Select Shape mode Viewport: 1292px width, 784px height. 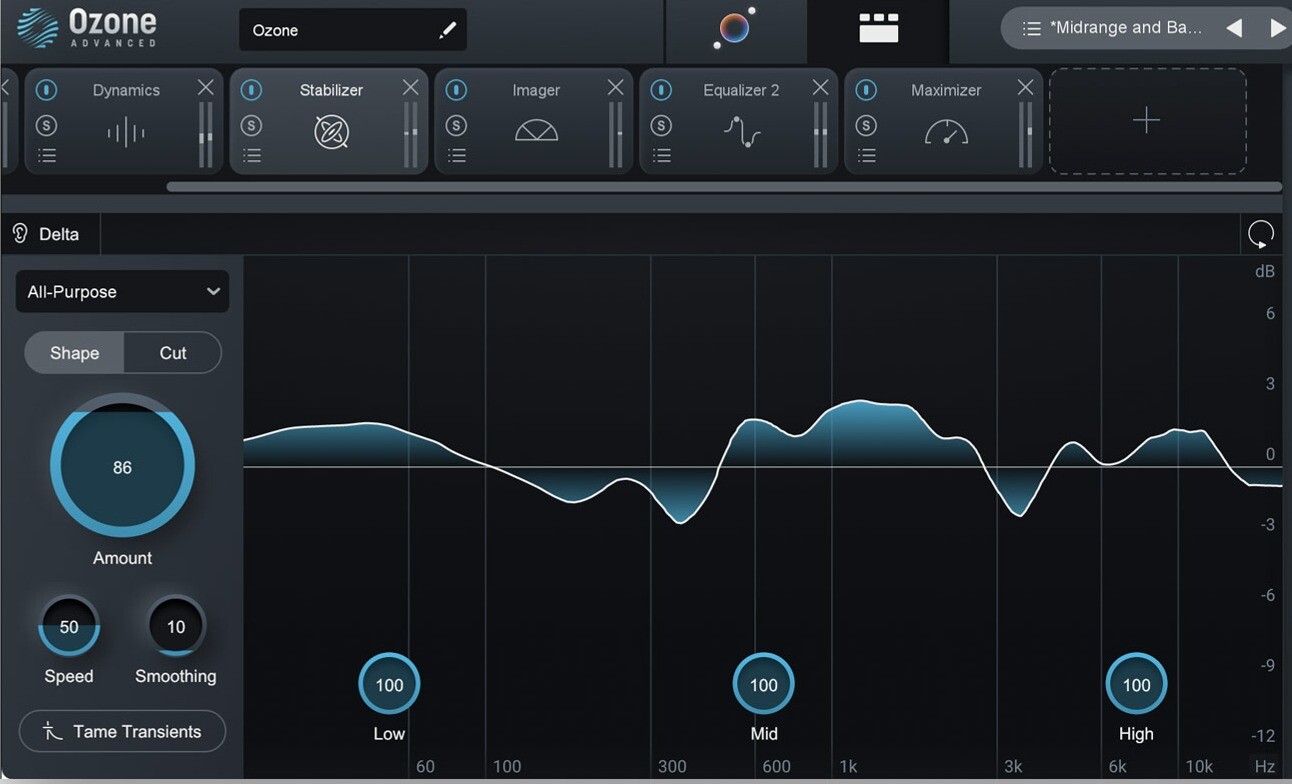[75, 353]
